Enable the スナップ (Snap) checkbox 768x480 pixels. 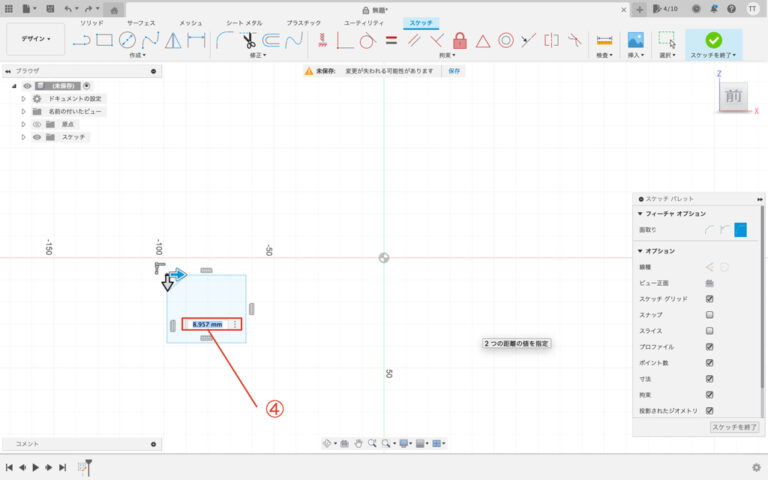click(x=709, y=314)
